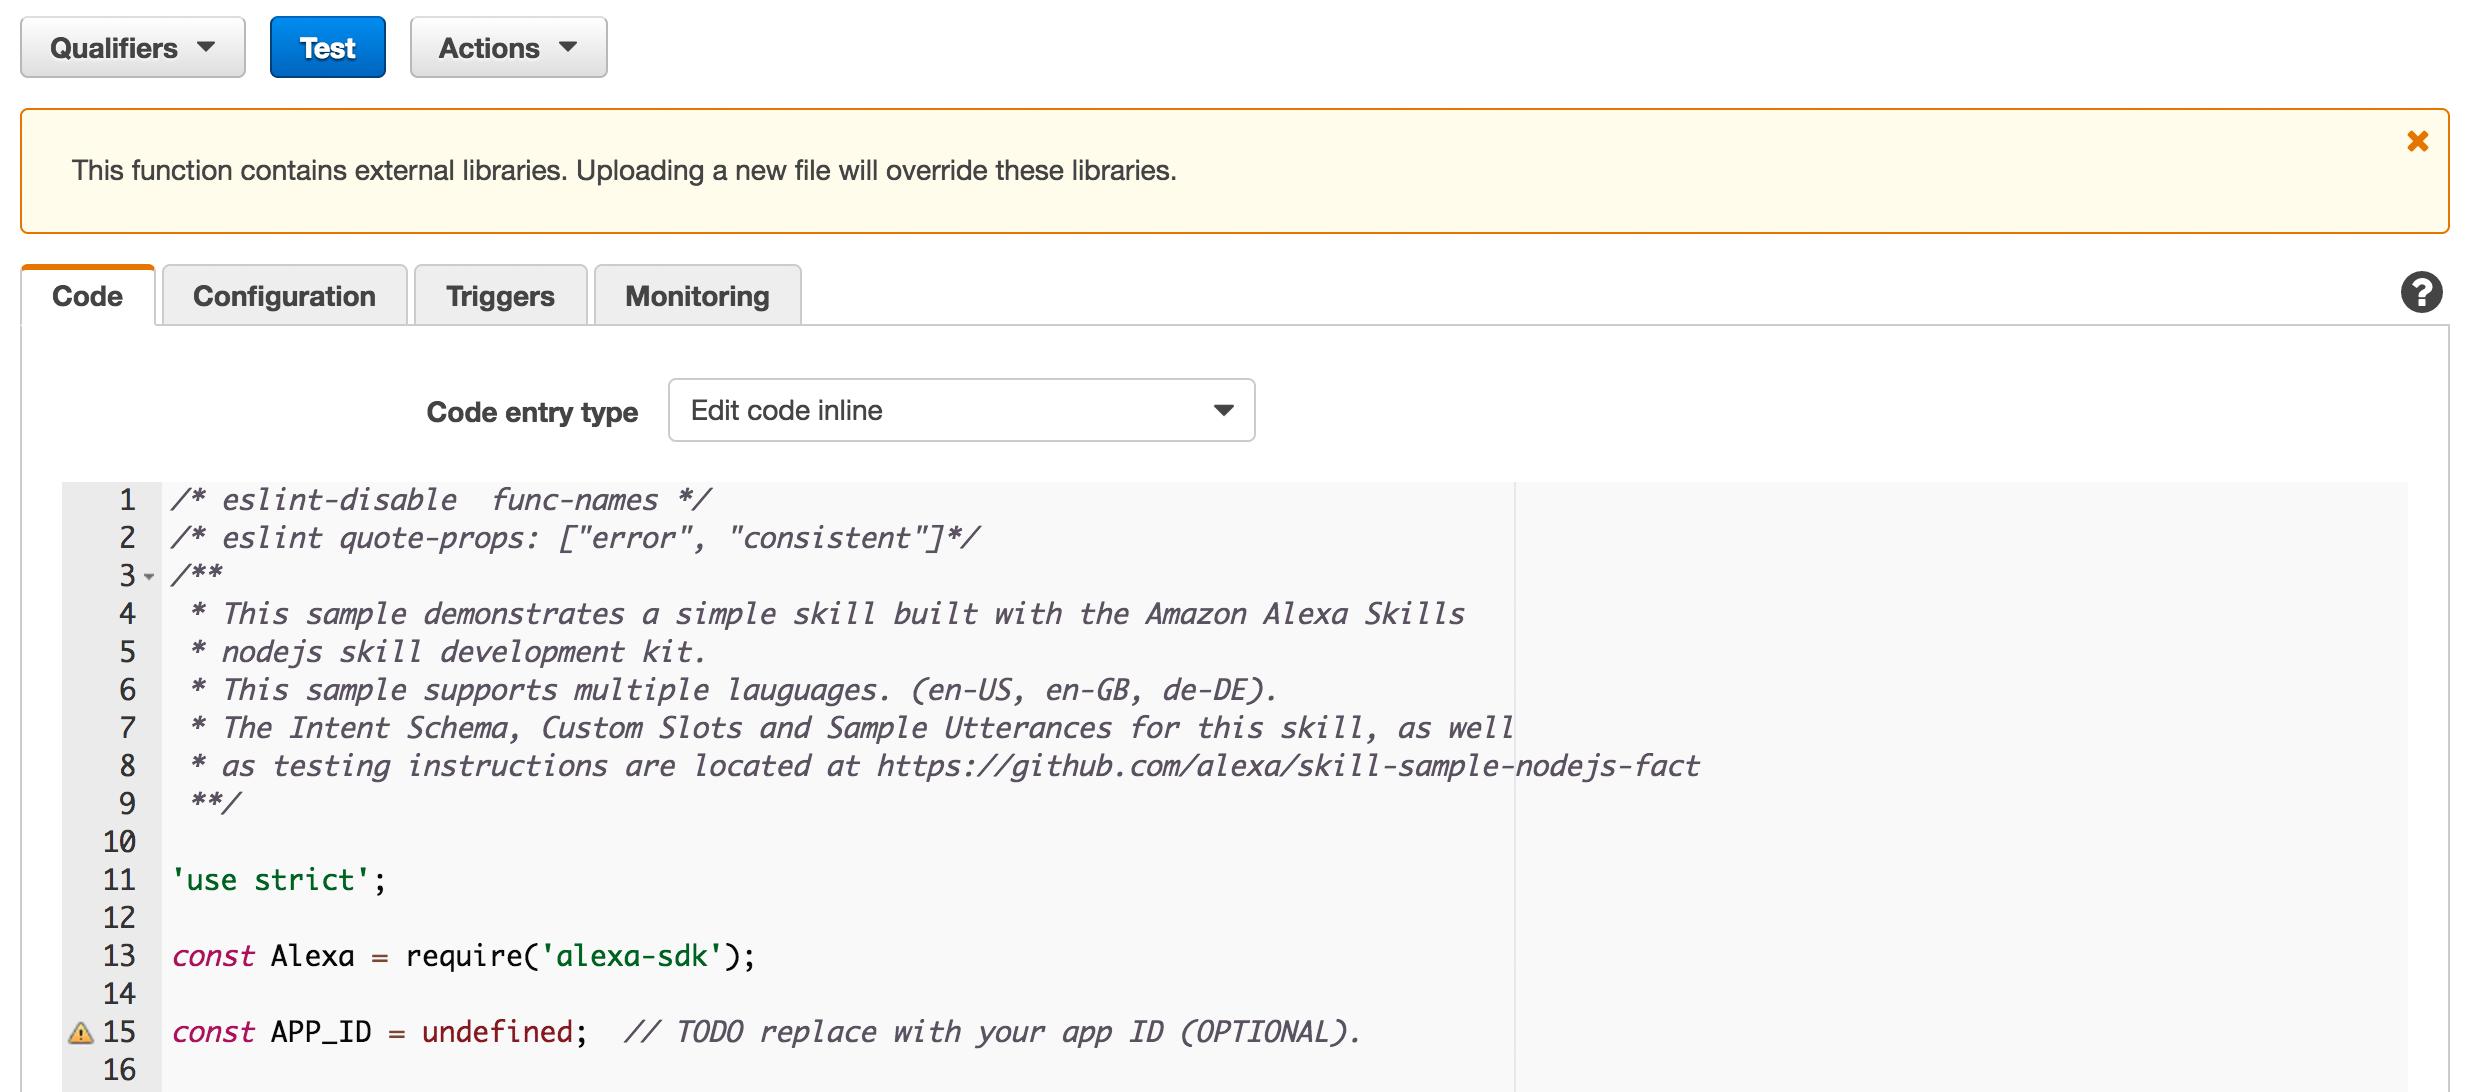2490x1092 pixels.
Task: Dismiss the external libraries warning banner
Action: click(x=2417, y=141)
